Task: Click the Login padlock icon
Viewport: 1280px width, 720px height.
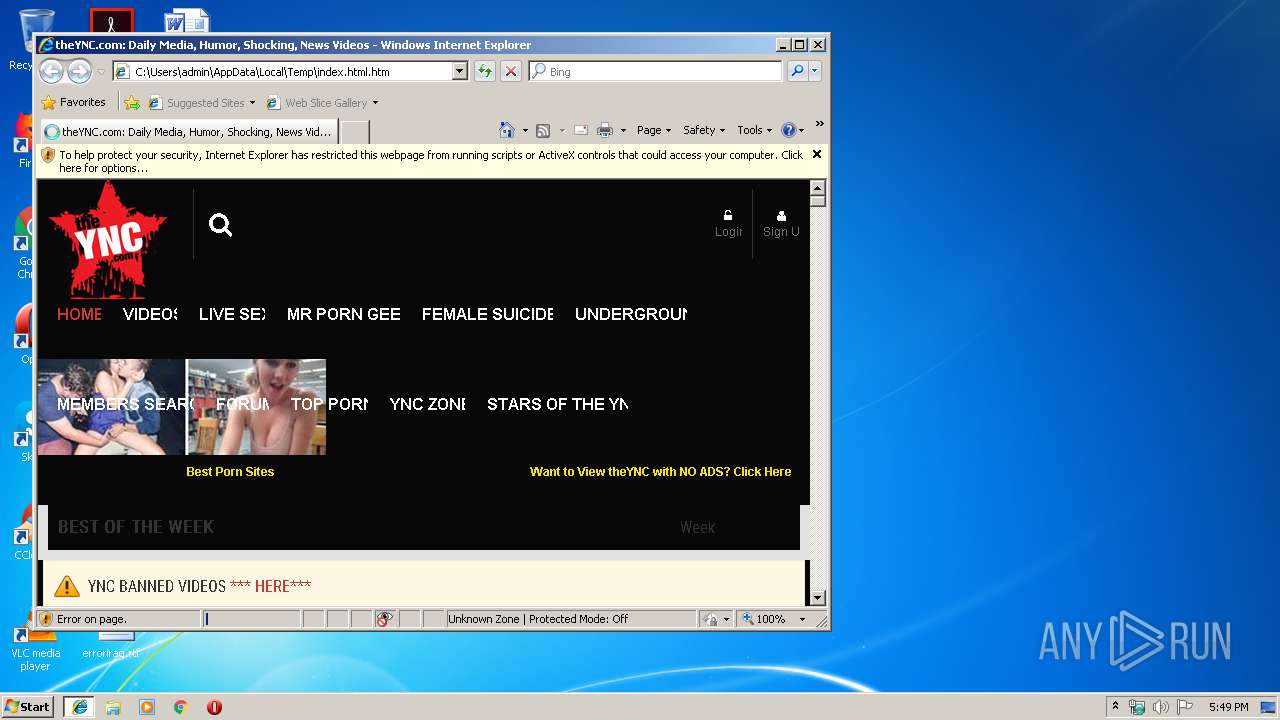Action: click(x=728, y=215)
